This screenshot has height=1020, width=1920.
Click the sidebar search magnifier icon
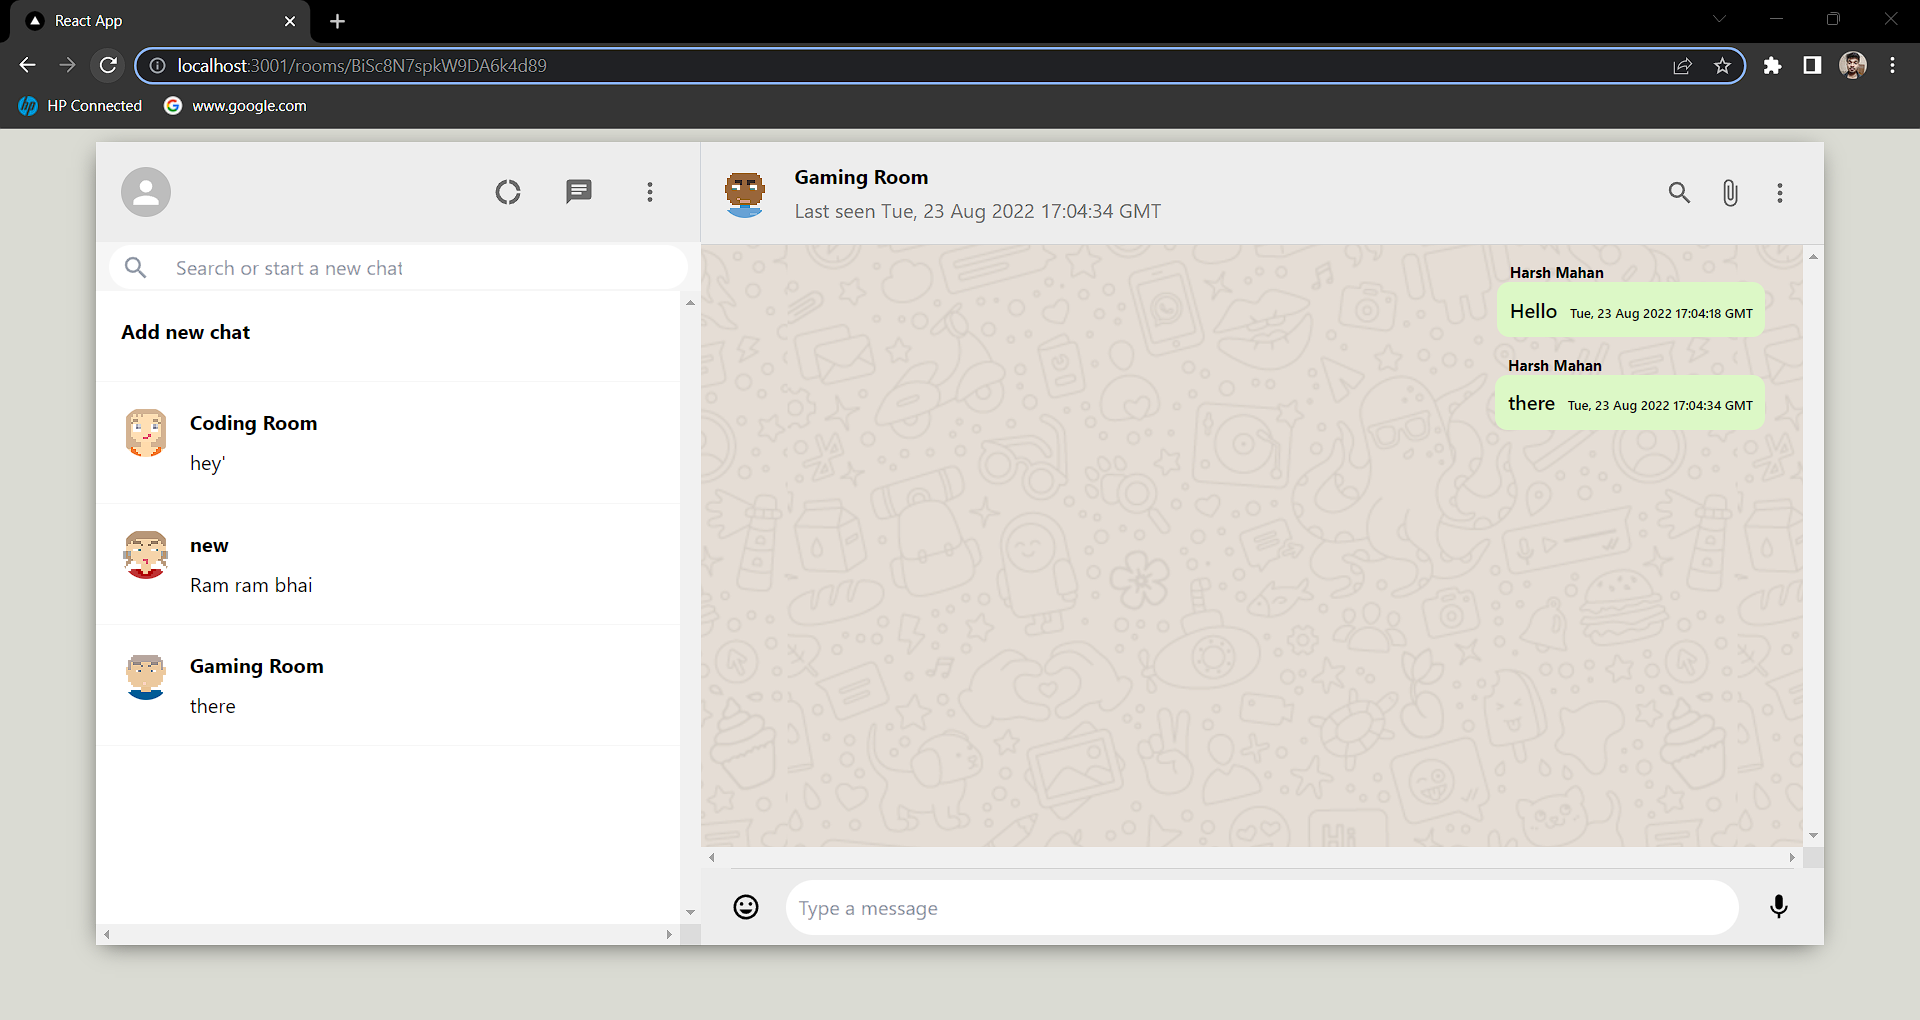click(x=136, y=268)
